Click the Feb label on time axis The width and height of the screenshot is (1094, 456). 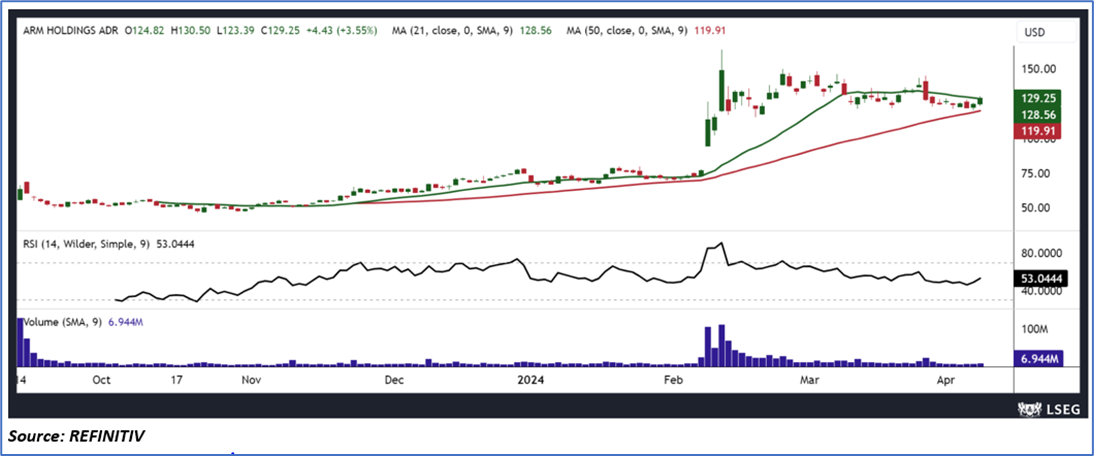(674, 380)
